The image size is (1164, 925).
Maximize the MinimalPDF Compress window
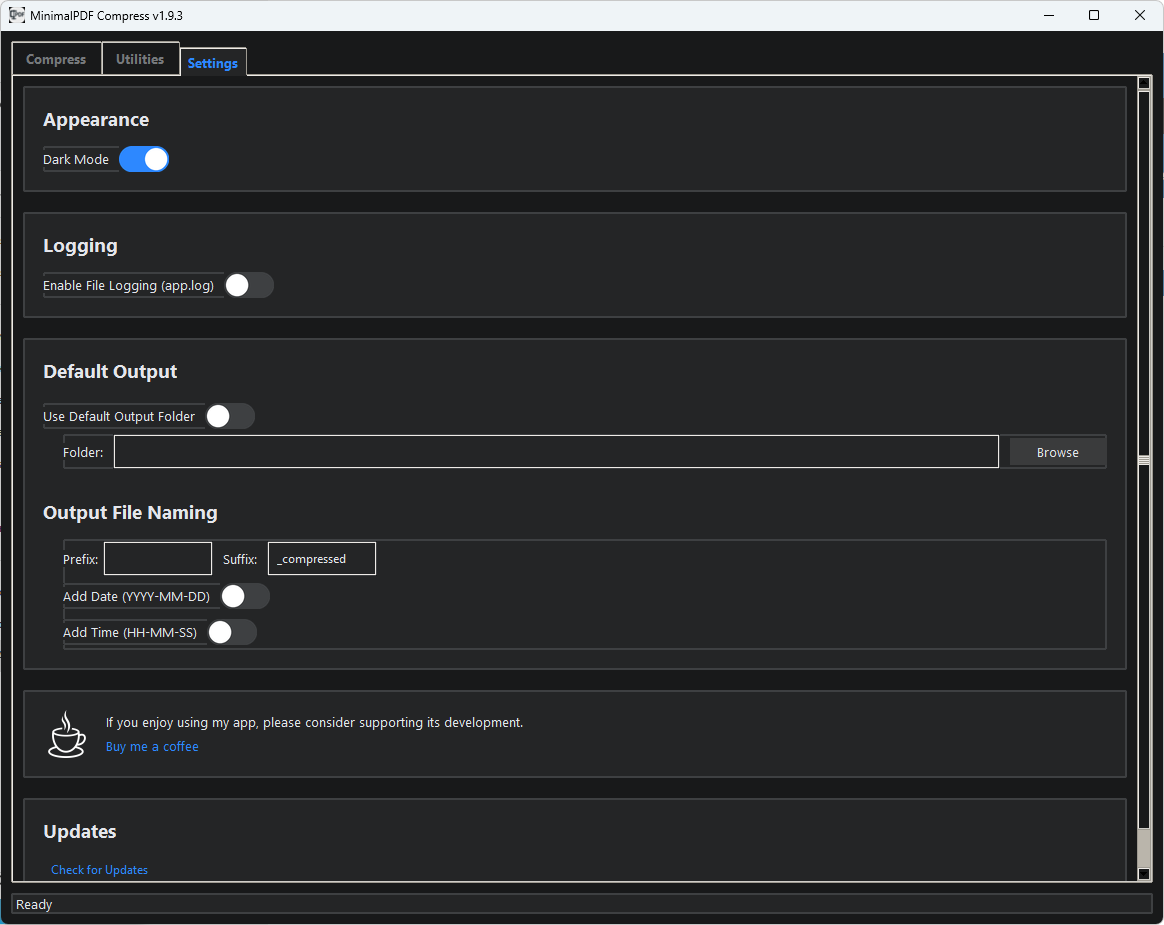[x=1094, y=15]
